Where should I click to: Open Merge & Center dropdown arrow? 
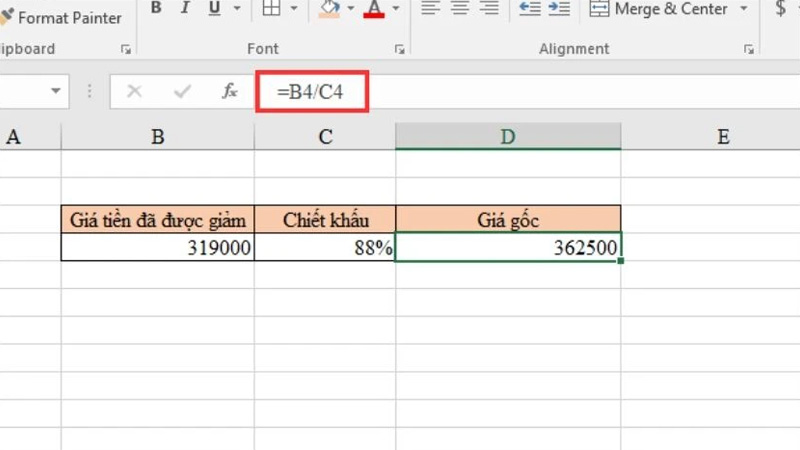[744, 8]
